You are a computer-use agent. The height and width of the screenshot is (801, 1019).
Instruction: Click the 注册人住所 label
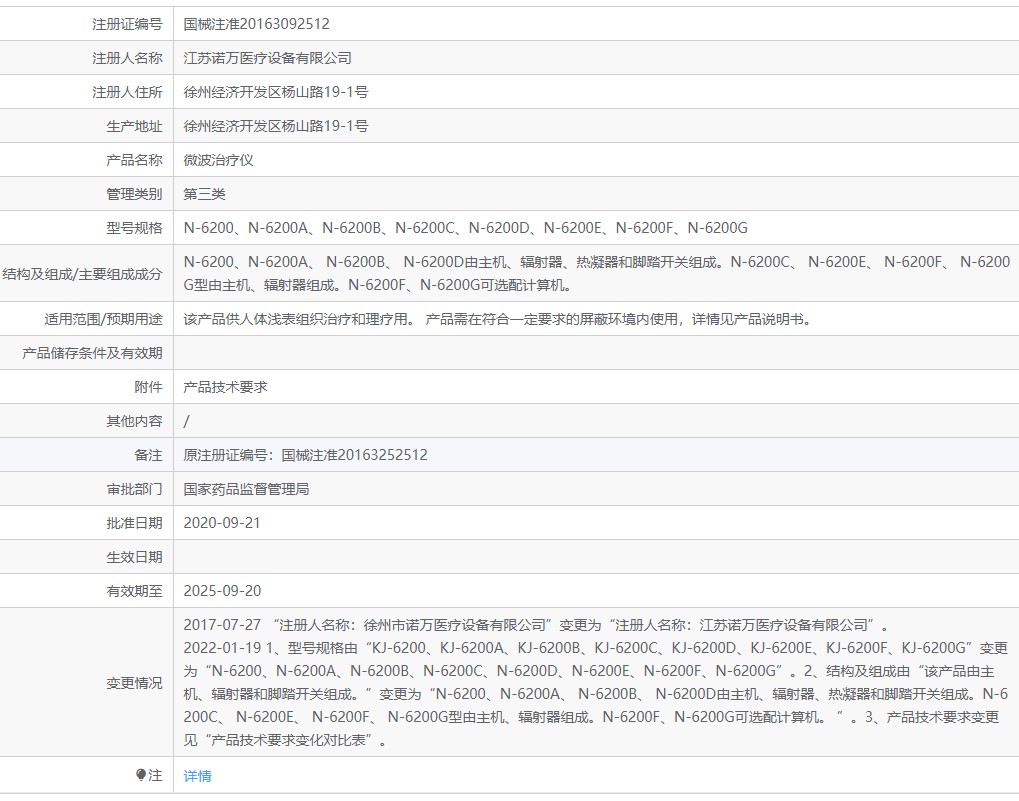[x=127, y=92]
